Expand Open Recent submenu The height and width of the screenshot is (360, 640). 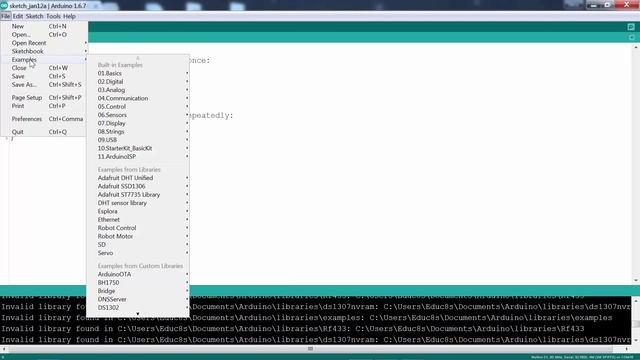point(44,43)
